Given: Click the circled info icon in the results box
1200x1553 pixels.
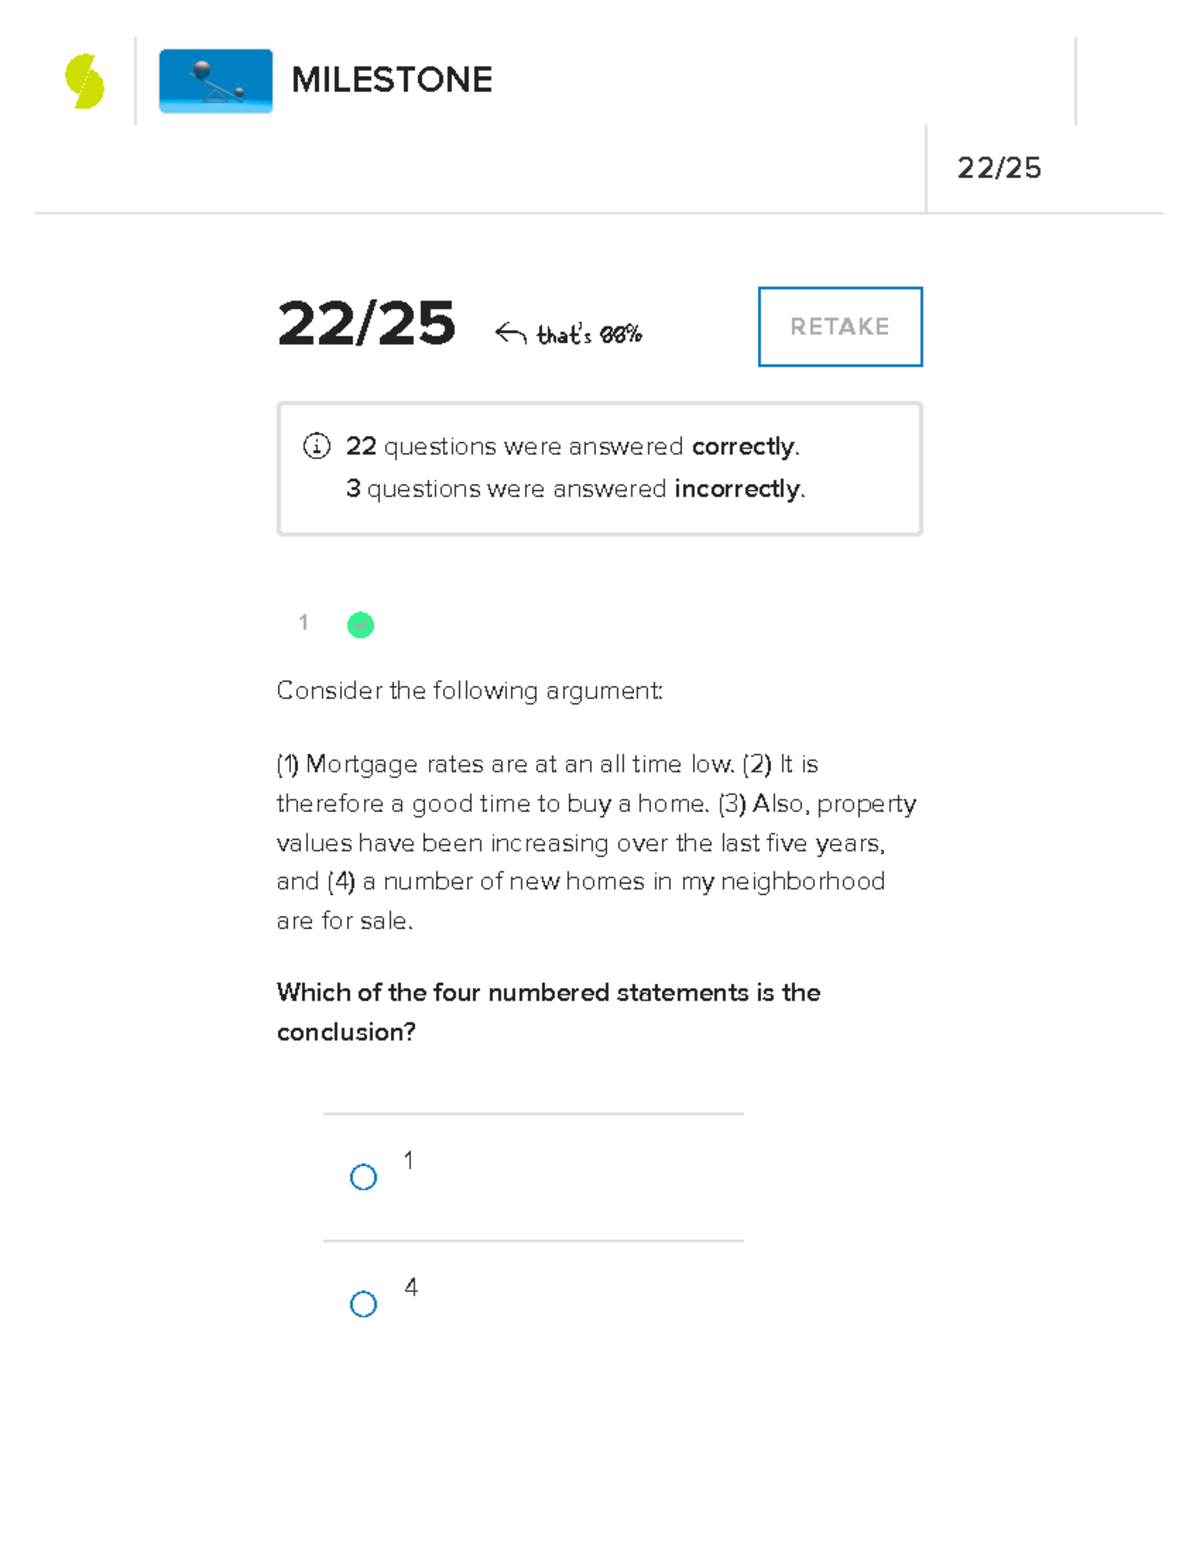Looking at the screenshot, I should tap(315, 446).
